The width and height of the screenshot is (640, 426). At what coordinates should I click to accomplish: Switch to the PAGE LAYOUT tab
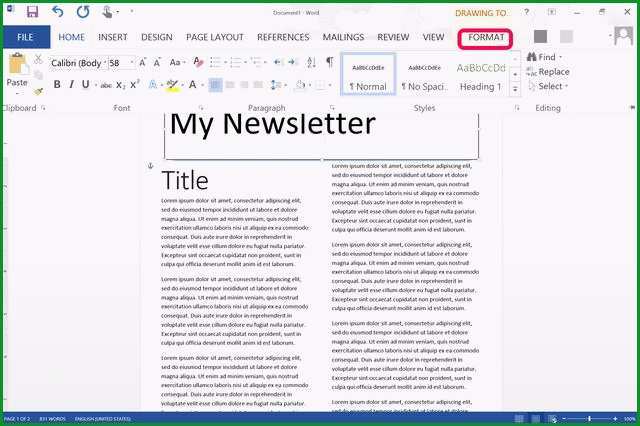(215, 37)
